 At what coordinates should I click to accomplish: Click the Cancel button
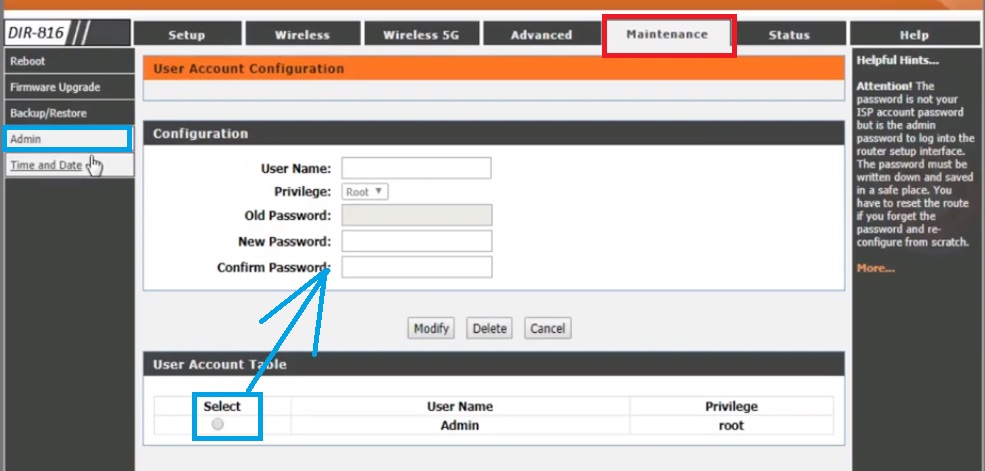548,328
